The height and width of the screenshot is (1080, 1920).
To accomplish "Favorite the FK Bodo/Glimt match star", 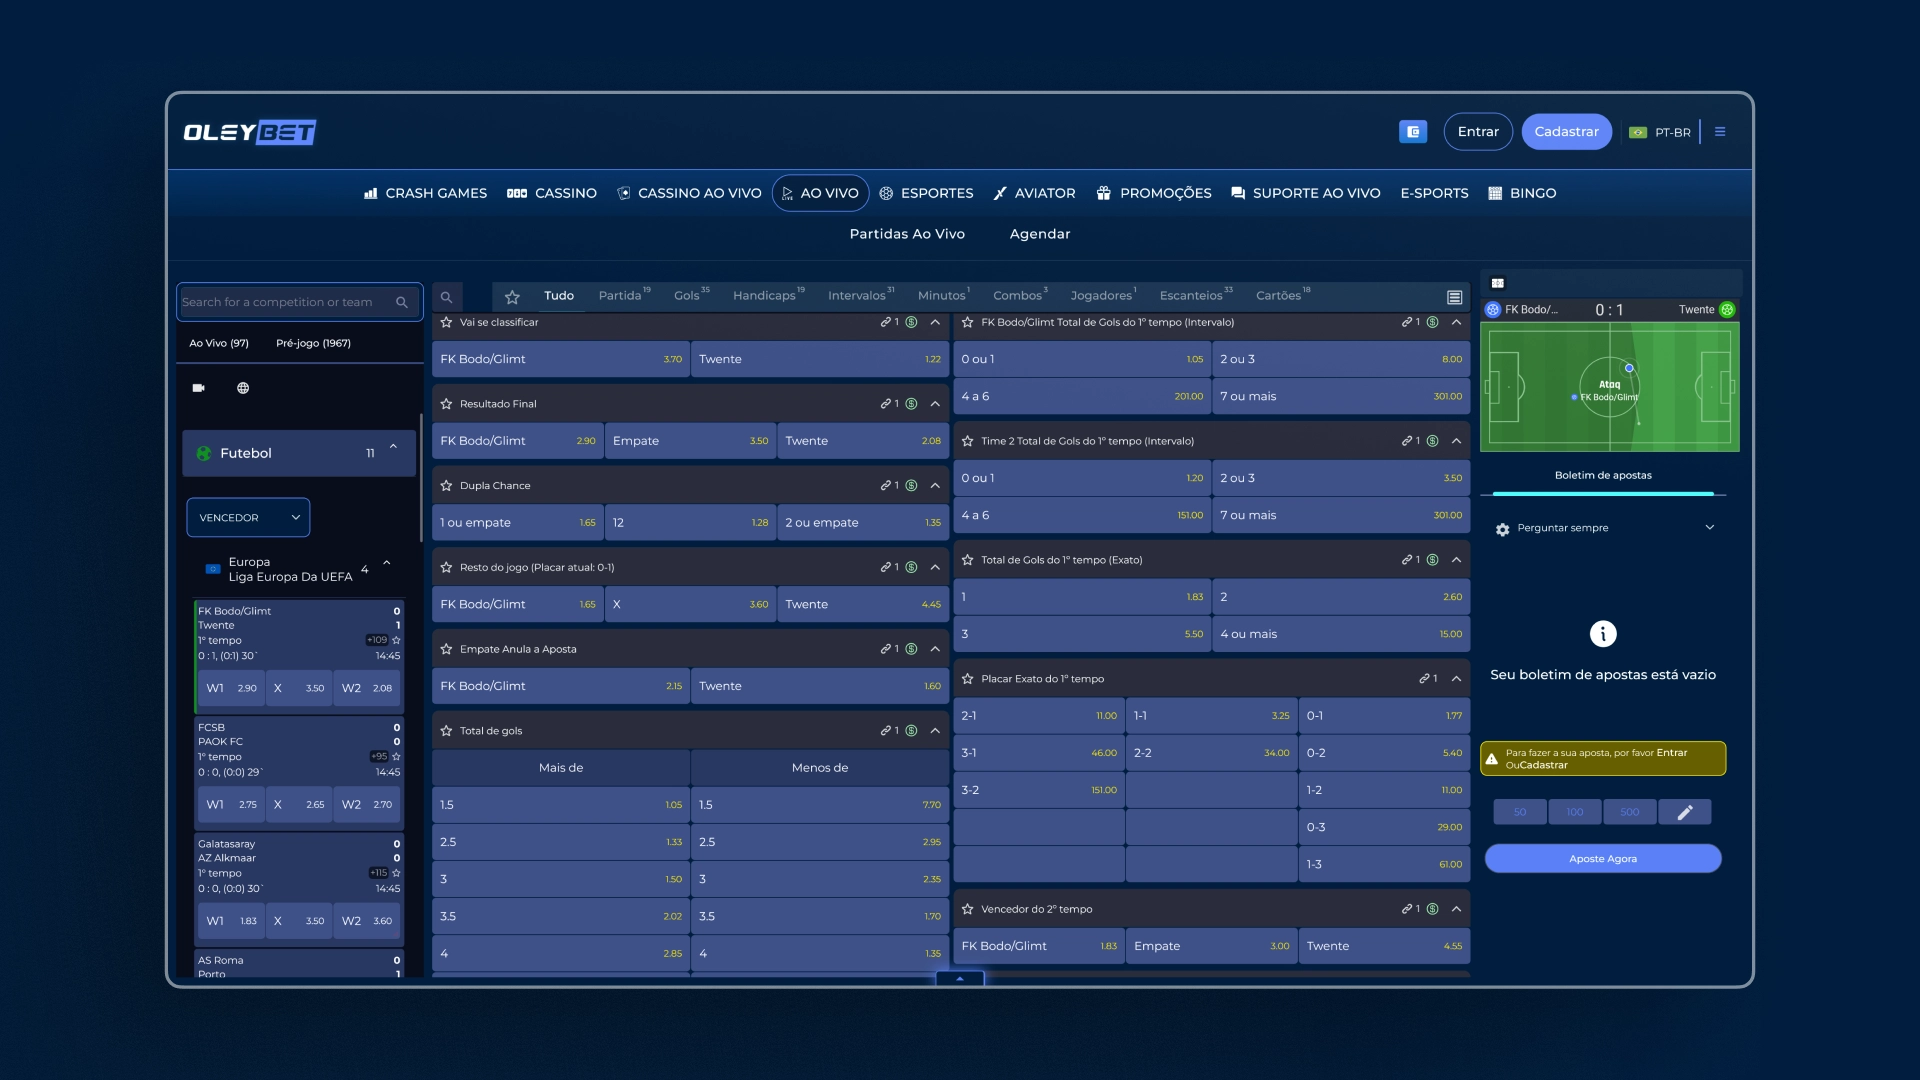I will coord(397,641).
